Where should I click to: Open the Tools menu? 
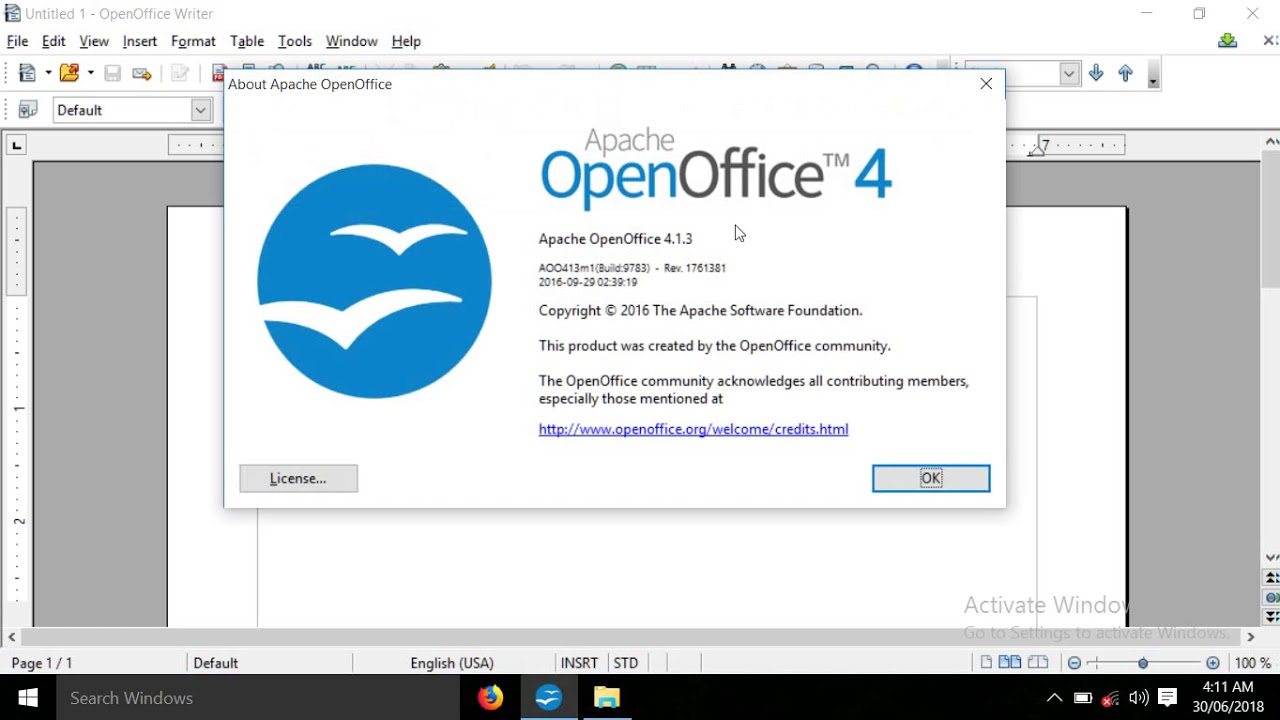(x=295, y=41)
